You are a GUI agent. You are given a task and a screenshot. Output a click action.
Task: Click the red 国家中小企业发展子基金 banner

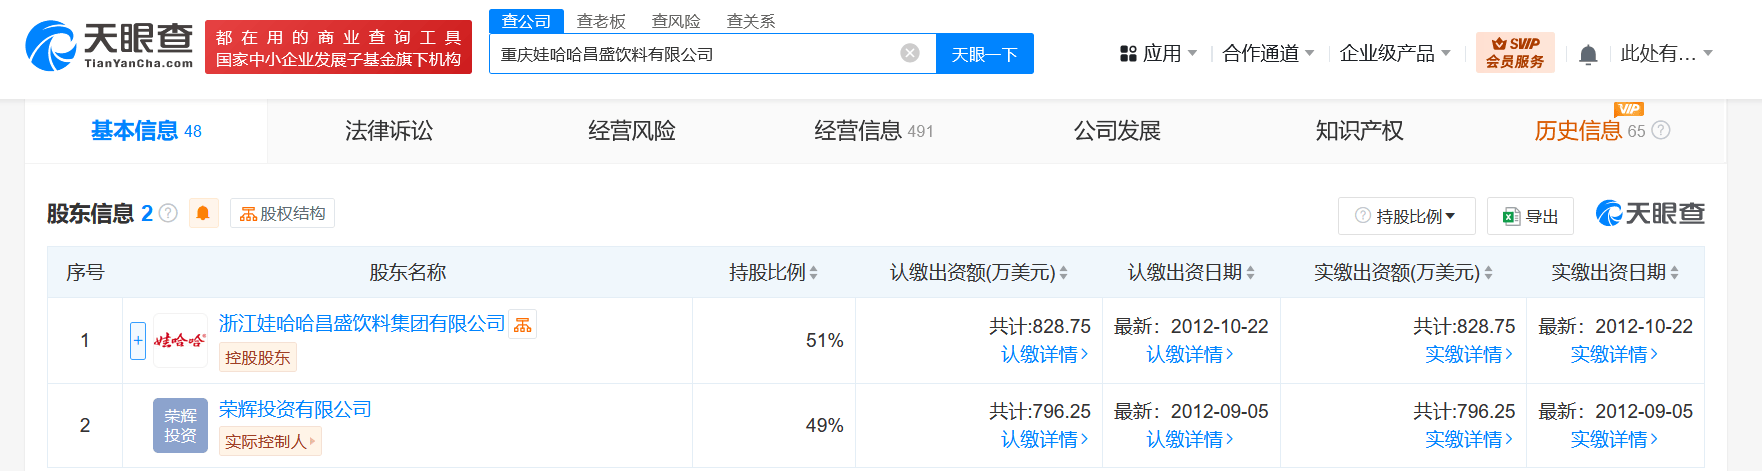pyautogui.click(x=338, y=47)
